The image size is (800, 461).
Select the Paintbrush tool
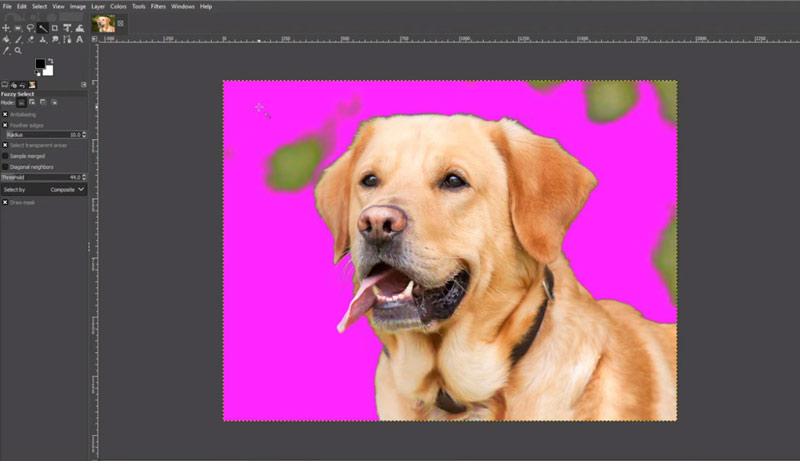coord(18,39)
